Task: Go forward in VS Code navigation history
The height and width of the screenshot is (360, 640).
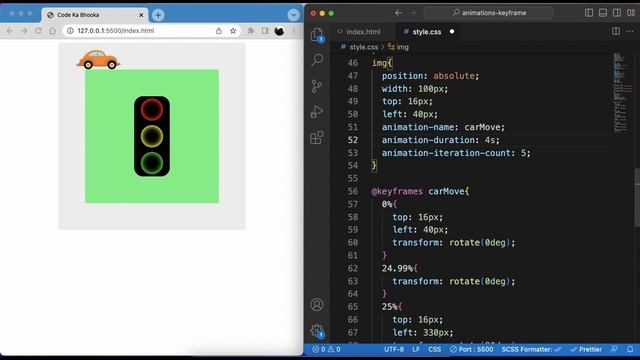Action: 413,13
